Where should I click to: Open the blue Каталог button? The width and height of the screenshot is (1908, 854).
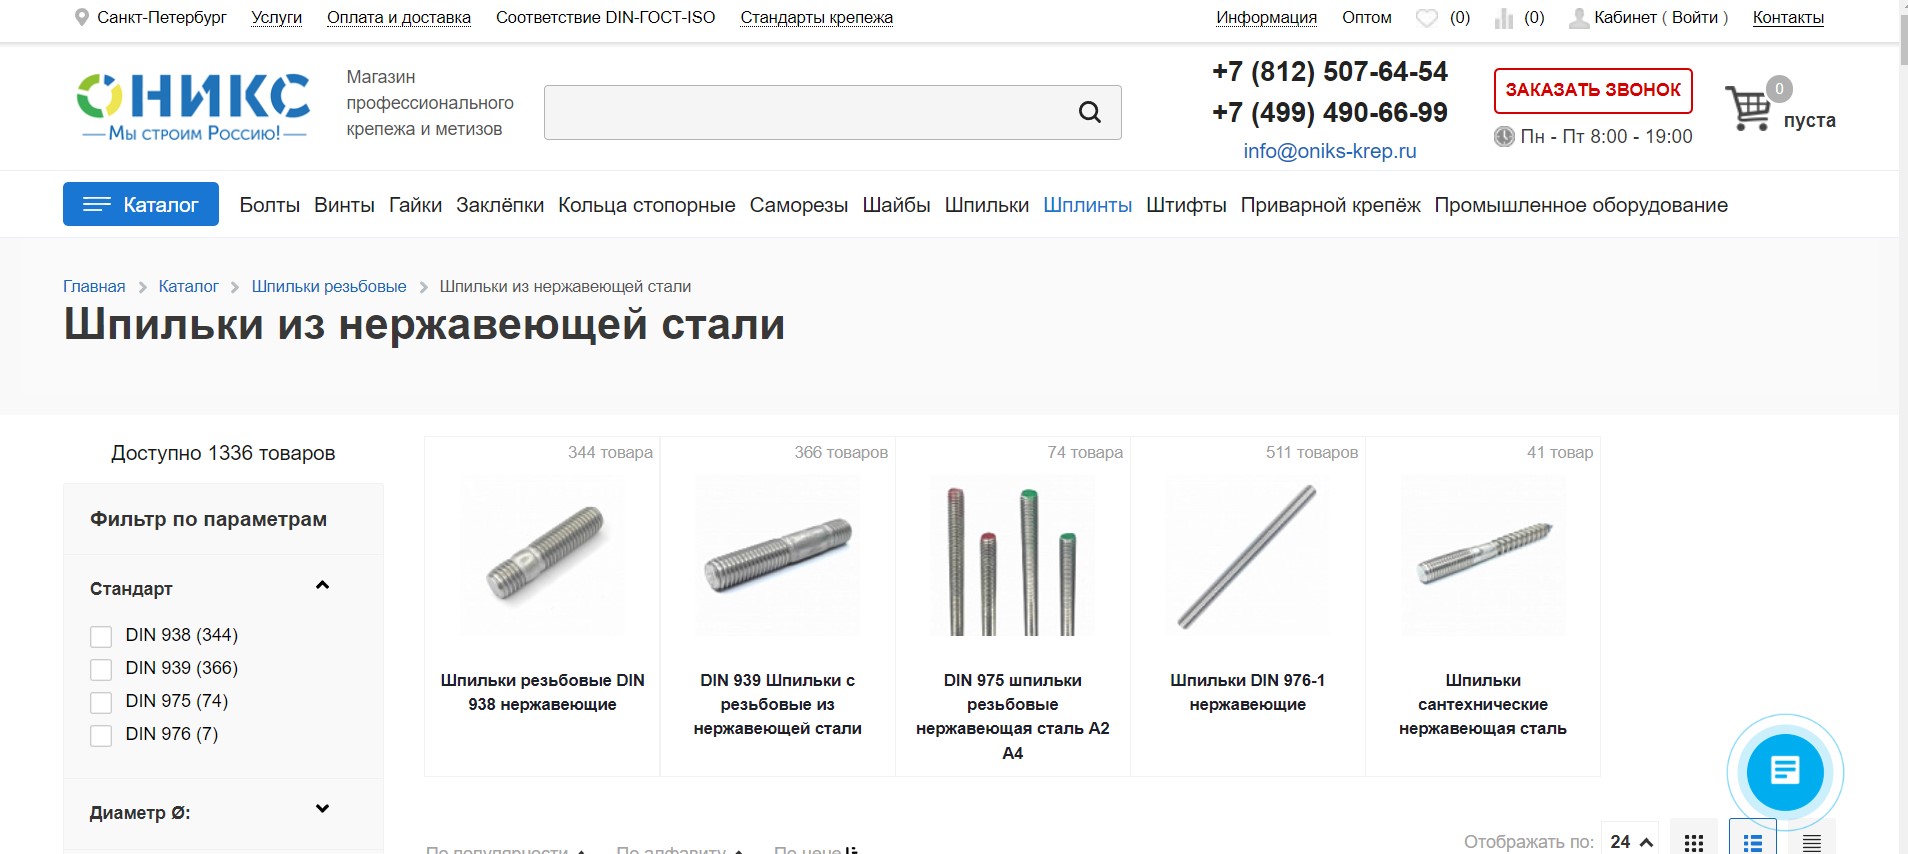point(141,204)
